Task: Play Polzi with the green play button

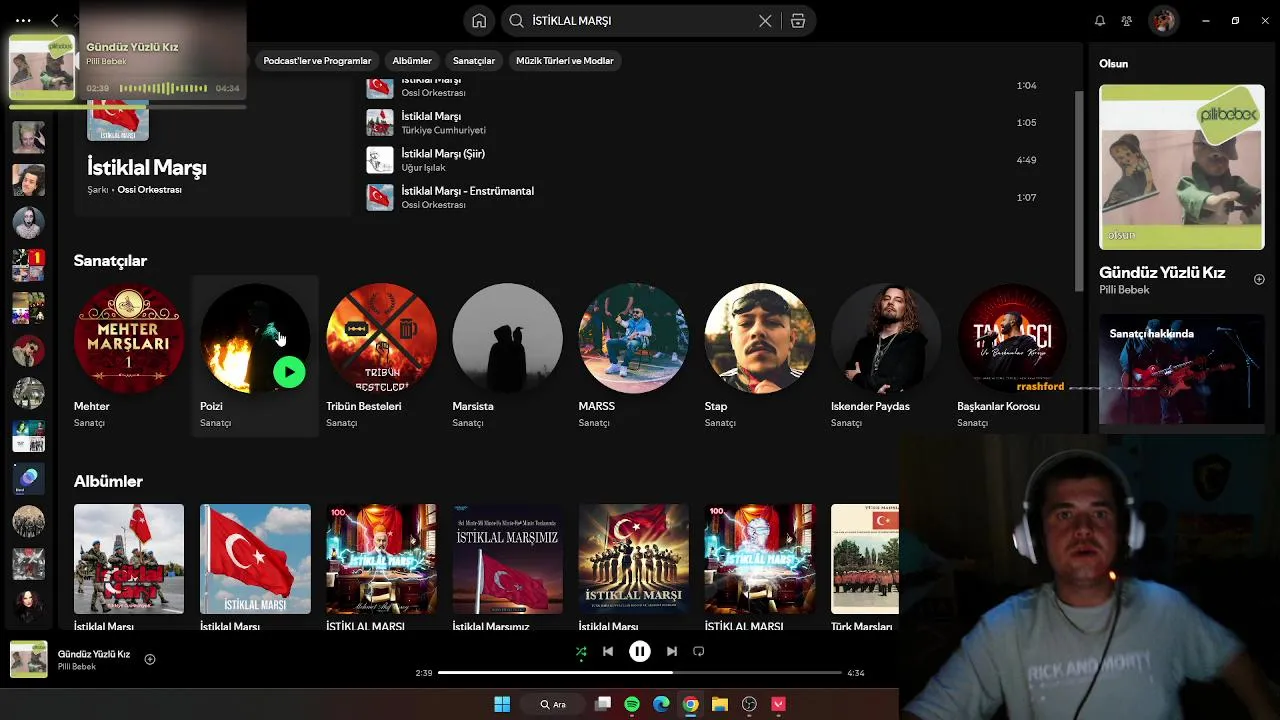Action: click(x=289, y=372)
